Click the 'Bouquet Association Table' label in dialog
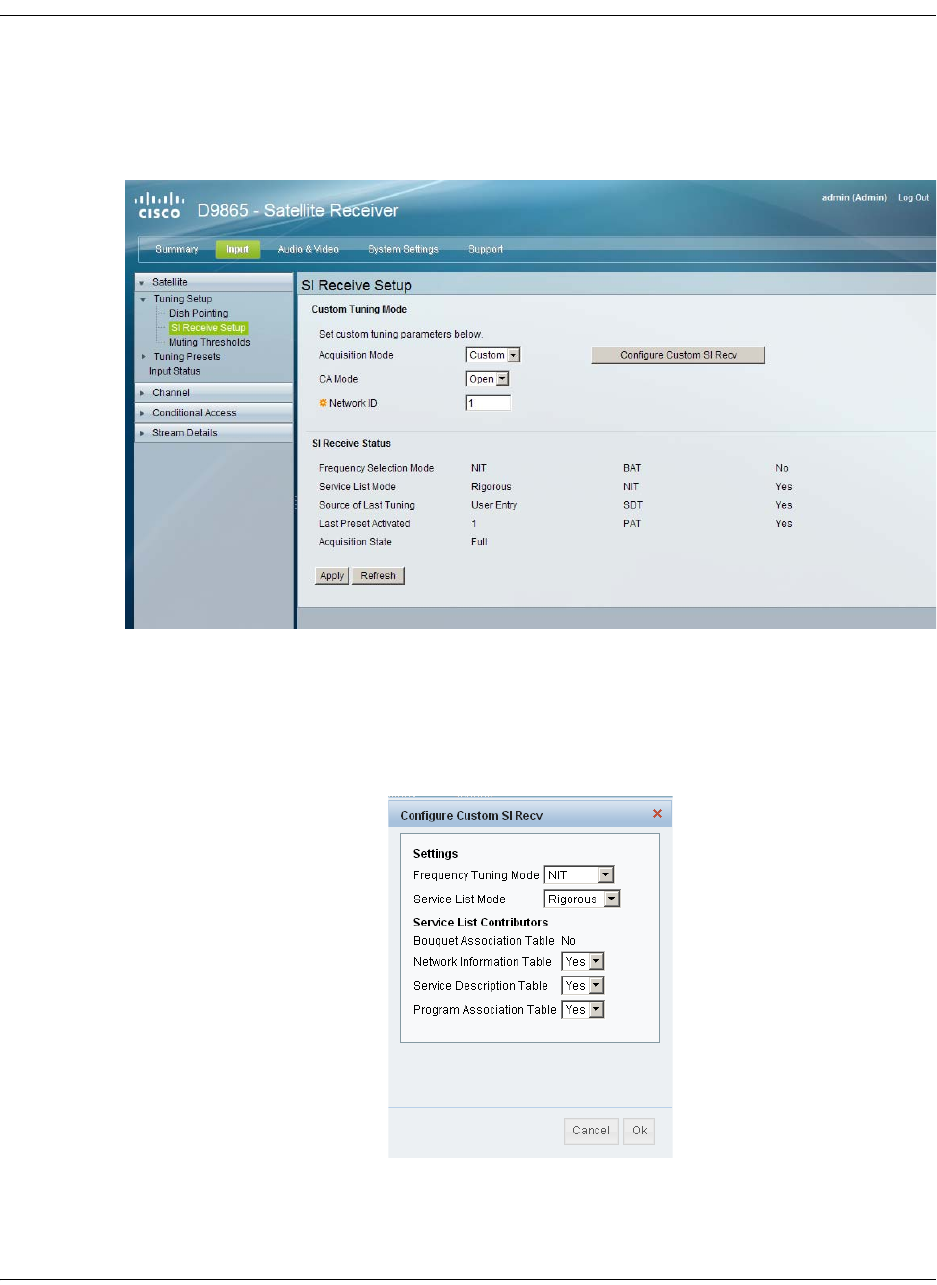The width and height of the screenshot is (937, 1285). coord(484,941)
